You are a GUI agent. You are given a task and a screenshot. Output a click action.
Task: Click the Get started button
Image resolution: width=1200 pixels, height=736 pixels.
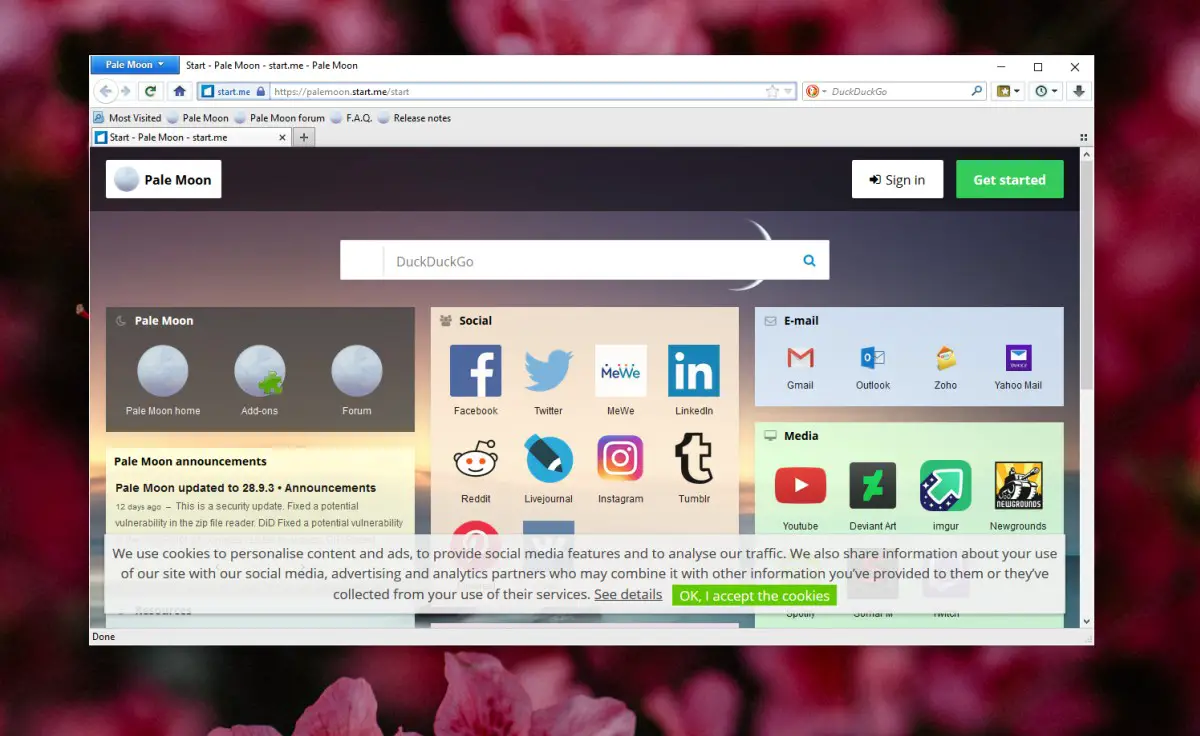1009,180
